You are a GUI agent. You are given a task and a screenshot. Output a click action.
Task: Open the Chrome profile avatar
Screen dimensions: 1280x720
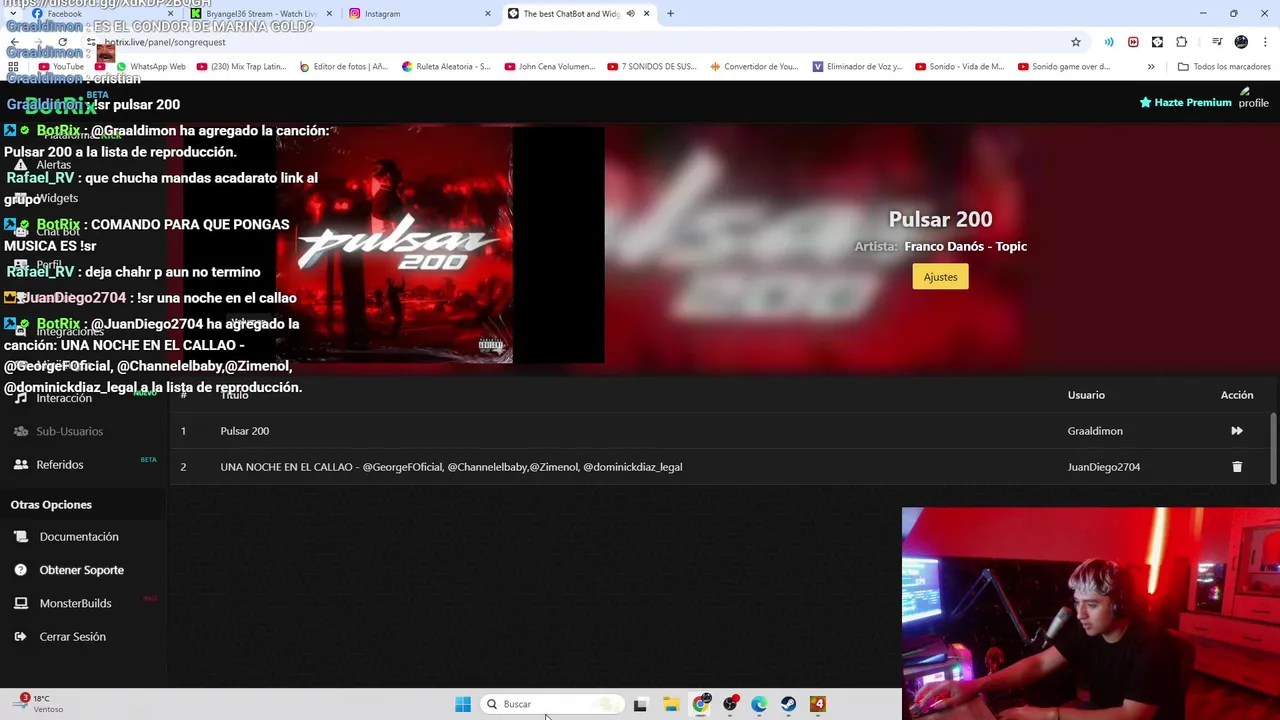[x=1241, y=42]
